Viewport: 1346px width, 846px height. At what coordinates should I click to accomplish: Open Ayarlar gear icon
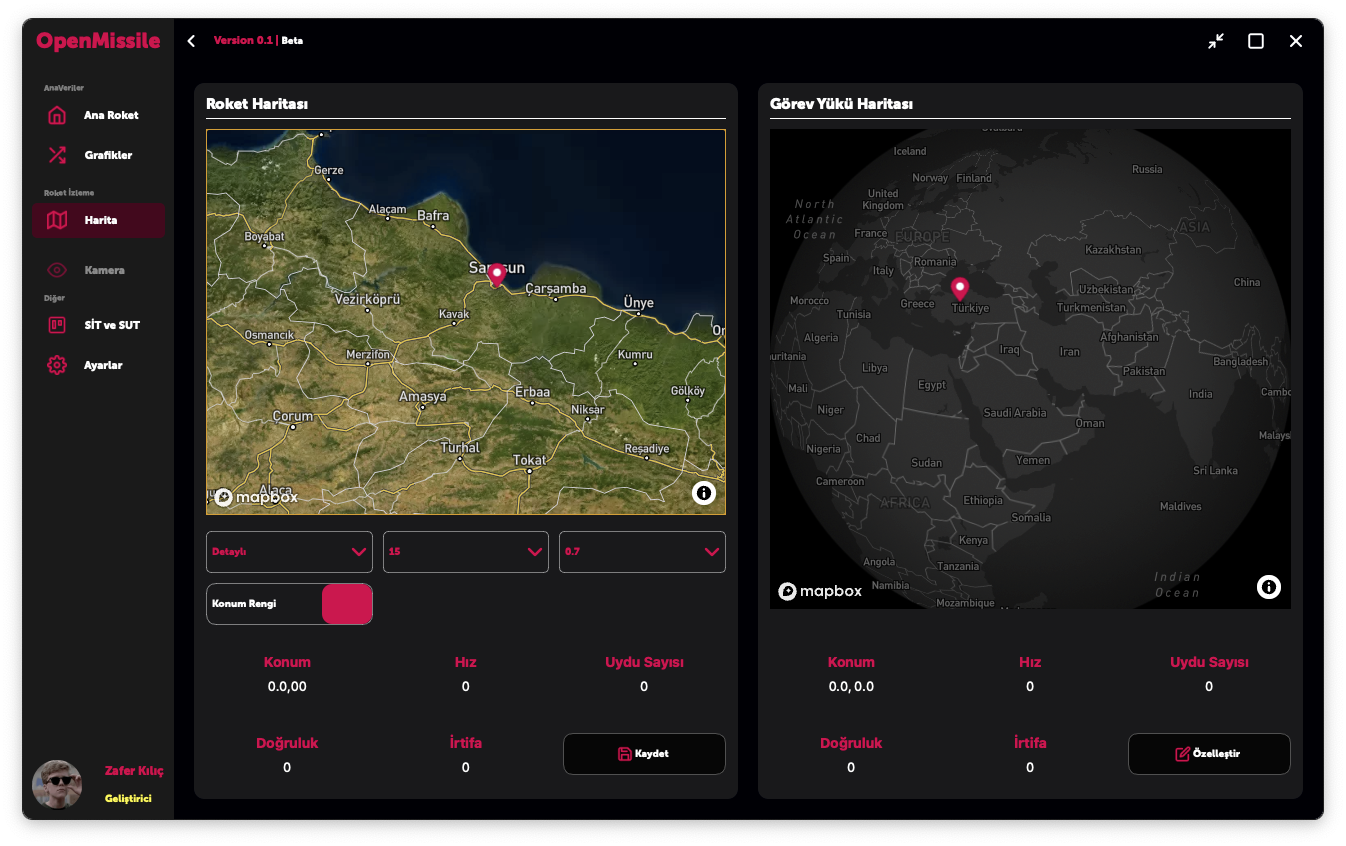[57, 365]
